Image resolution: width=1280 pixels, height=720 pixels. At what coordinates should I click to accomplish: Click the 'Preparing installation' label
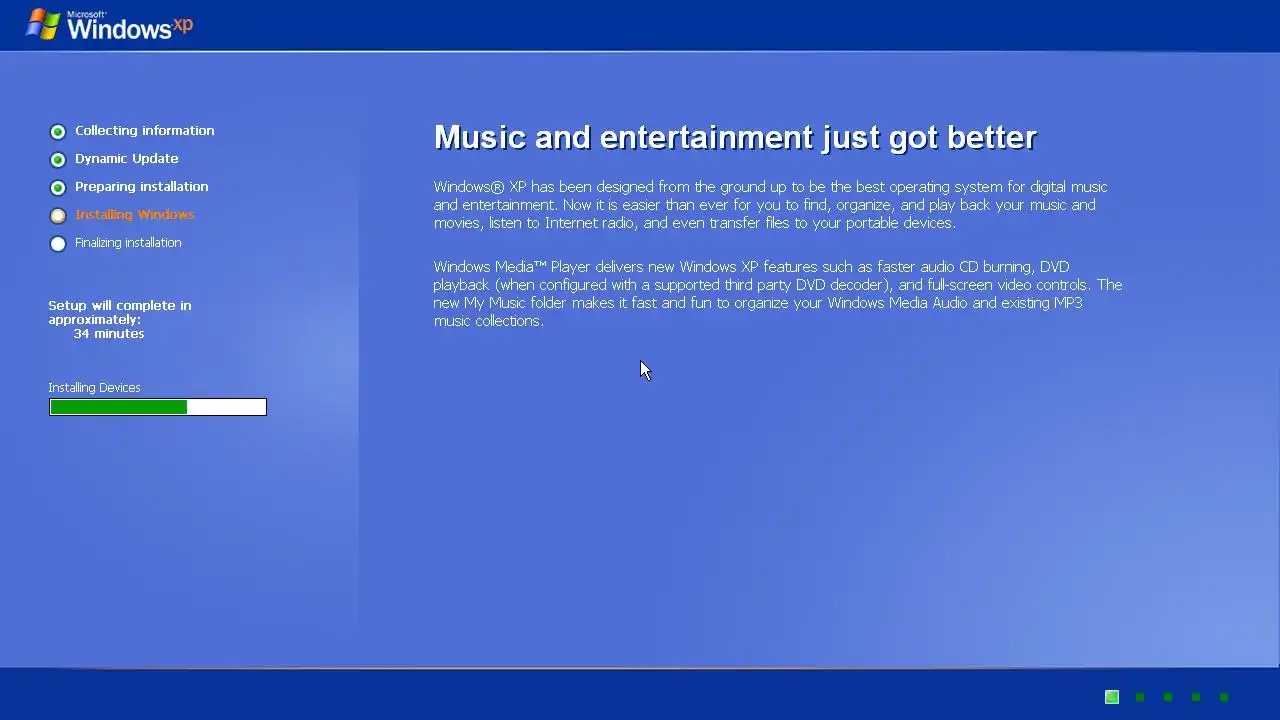(x=142, y=187)
